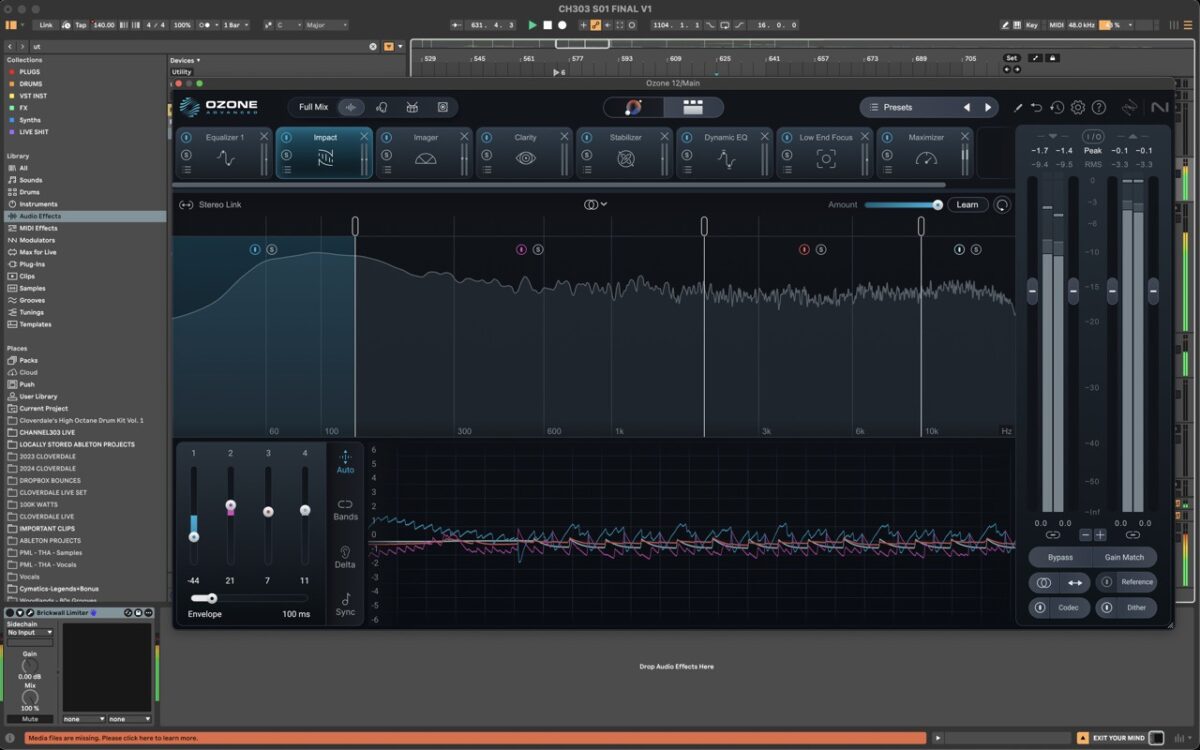
Task: Click the Ozone help question mark icon
Action: [x=1099, y=107]
